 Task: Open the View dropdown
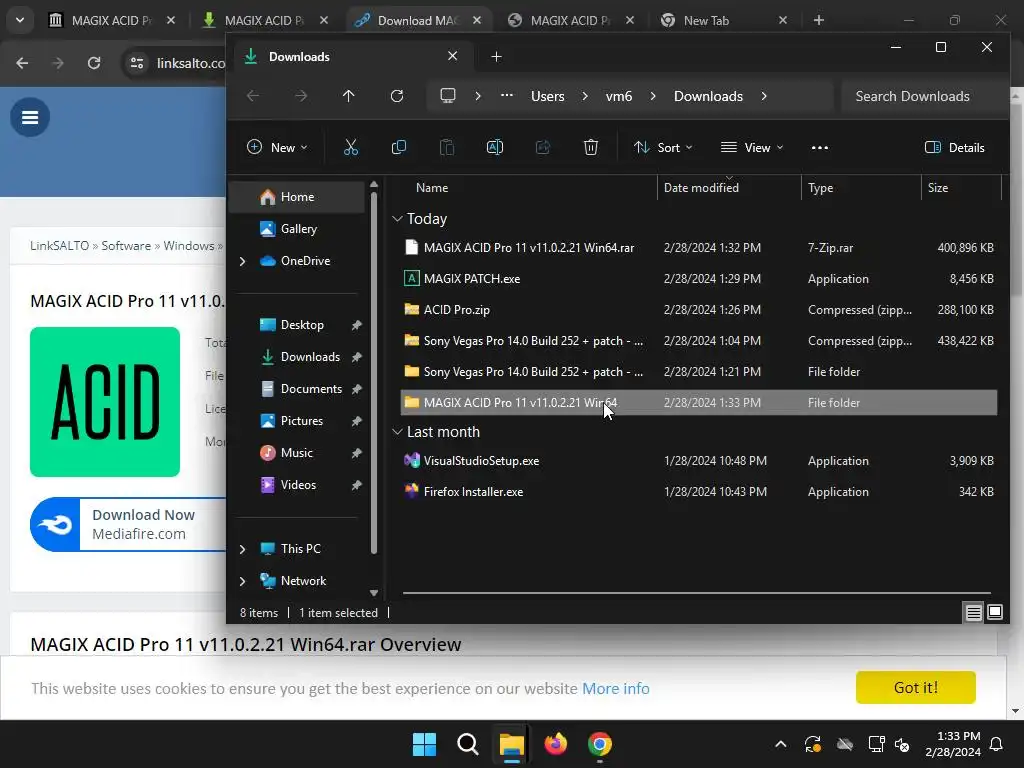[752, 148]
